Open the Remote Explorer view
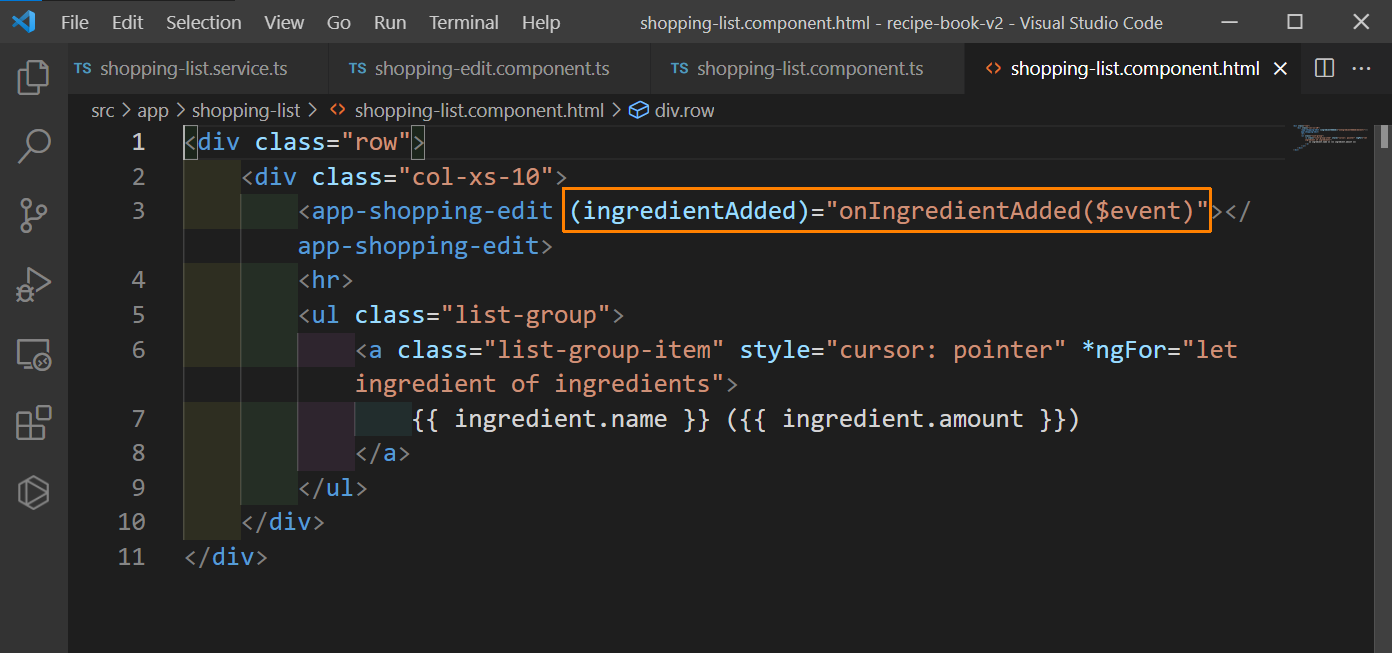The height and width of the screenshot is (653, 1392). coord(34,354)
